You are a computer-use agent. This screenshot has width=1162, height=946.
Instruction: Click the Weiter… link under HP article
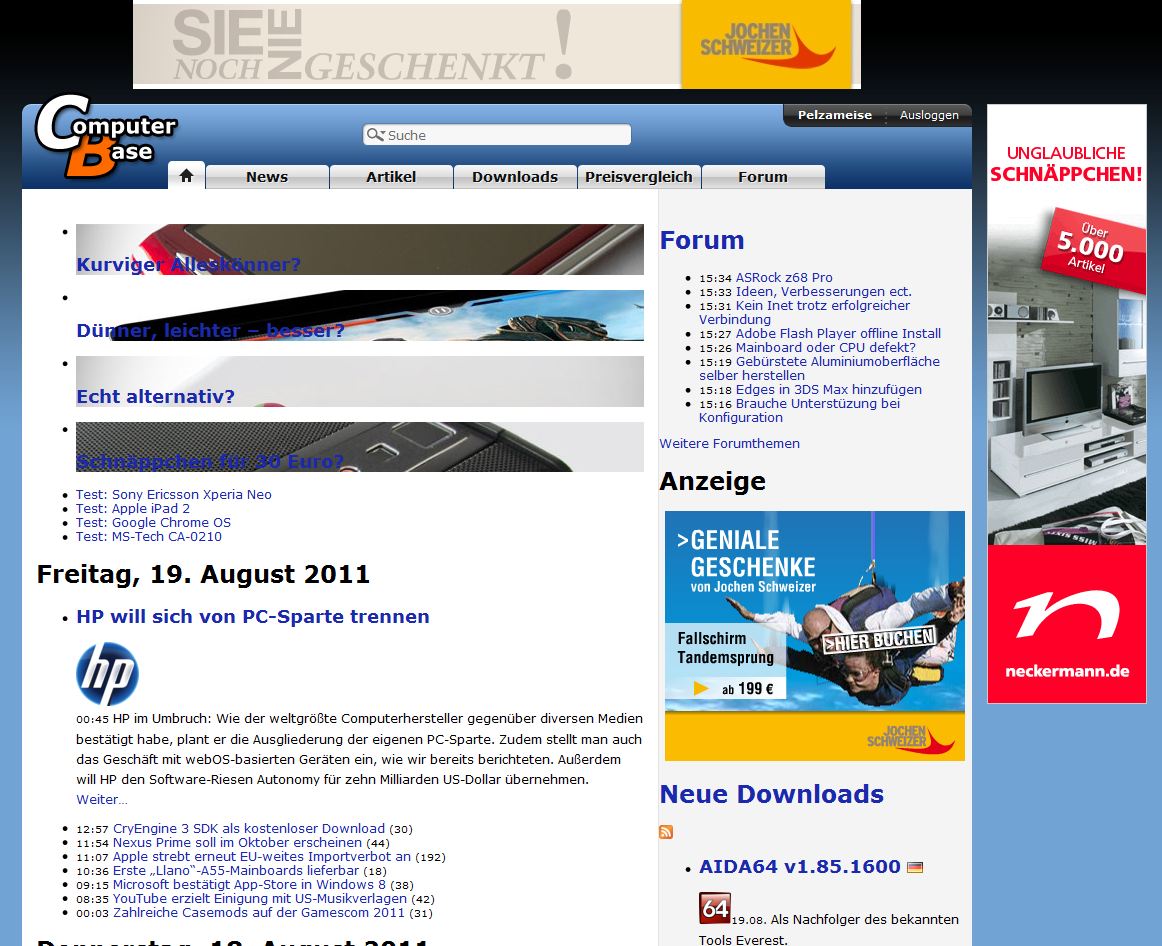pyautogui.click(x=102, y=799)
